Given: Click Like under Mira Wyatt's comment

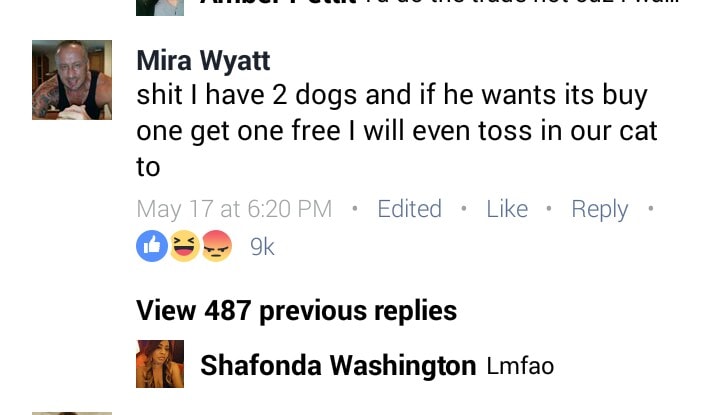Looking at the screenshot, I should pyautogui.click(x=507, y=209).
